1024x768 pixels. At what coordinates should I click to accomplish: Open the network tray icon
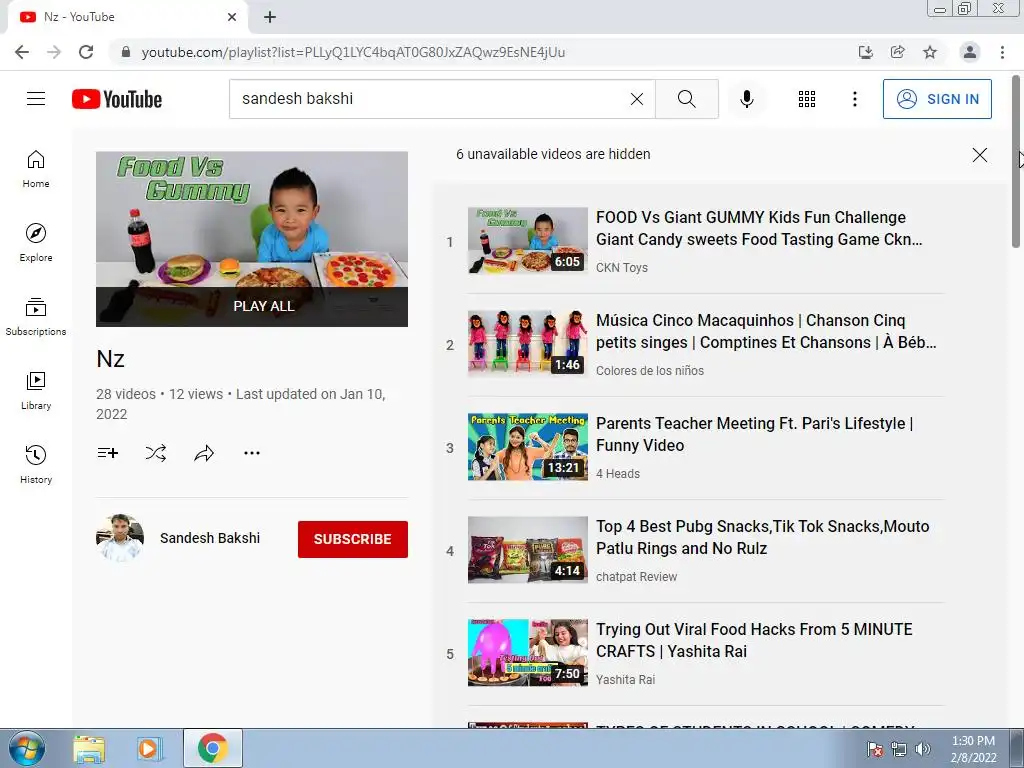click(899, 749)
